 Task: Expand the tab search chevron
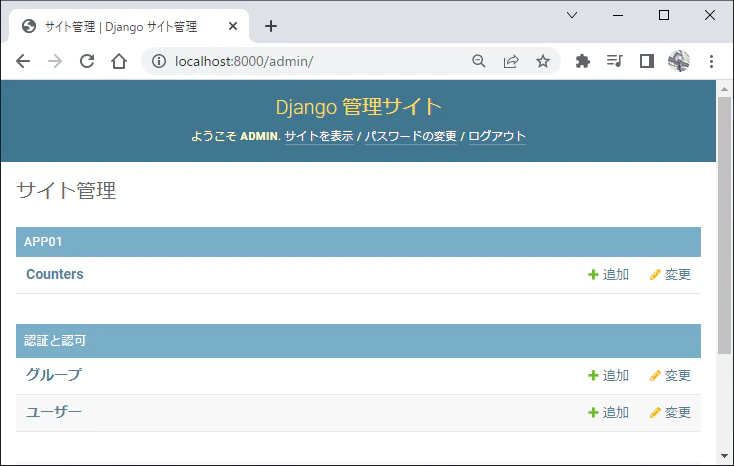(x=572, y=15)
